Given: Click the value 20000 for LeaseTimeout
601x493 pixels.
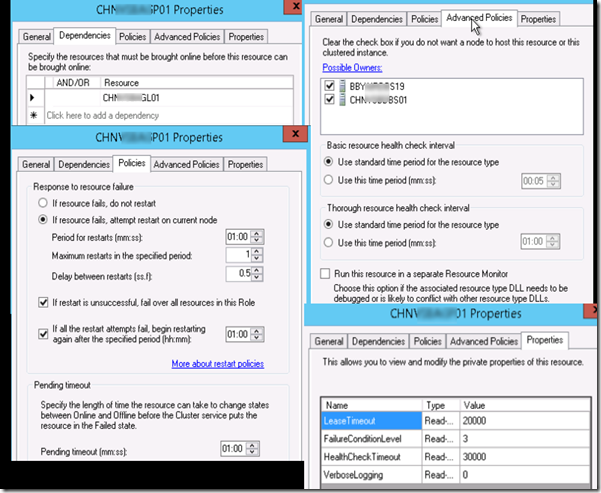Looking at the screenshot, I should (474, 421).
